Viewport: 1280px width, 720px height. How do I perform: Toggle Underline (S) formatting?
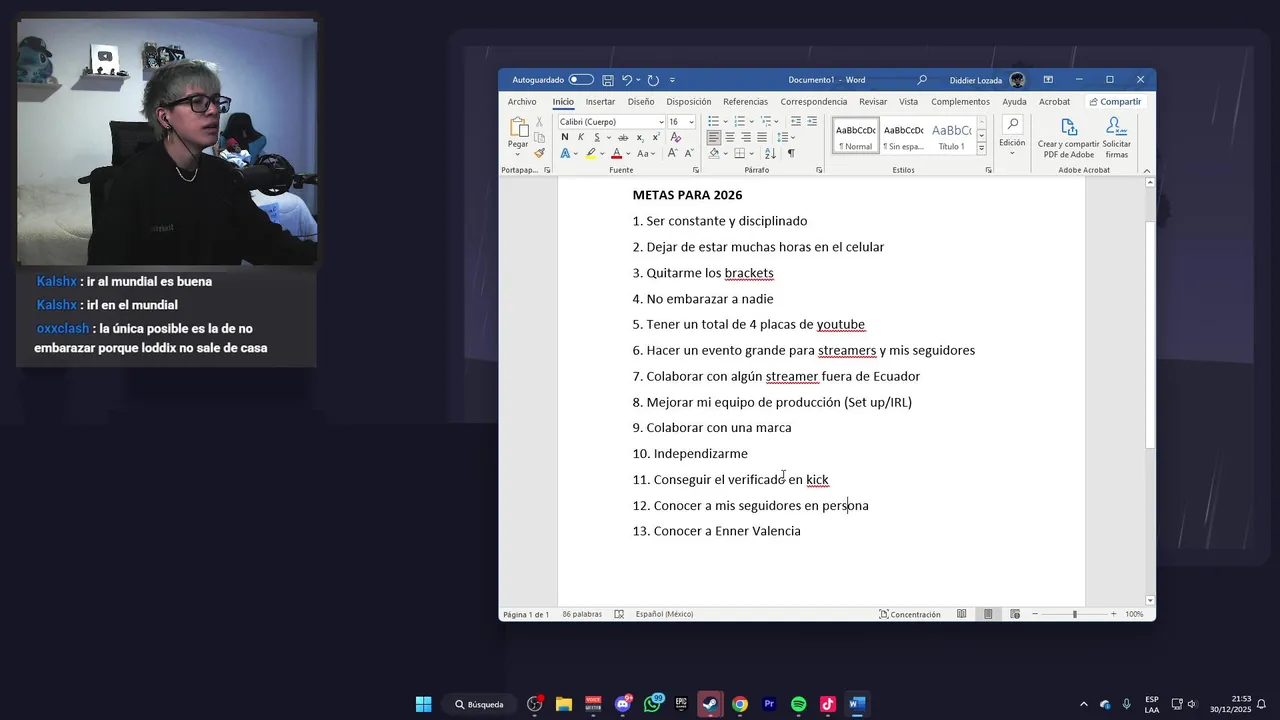[x=597, y=138]
